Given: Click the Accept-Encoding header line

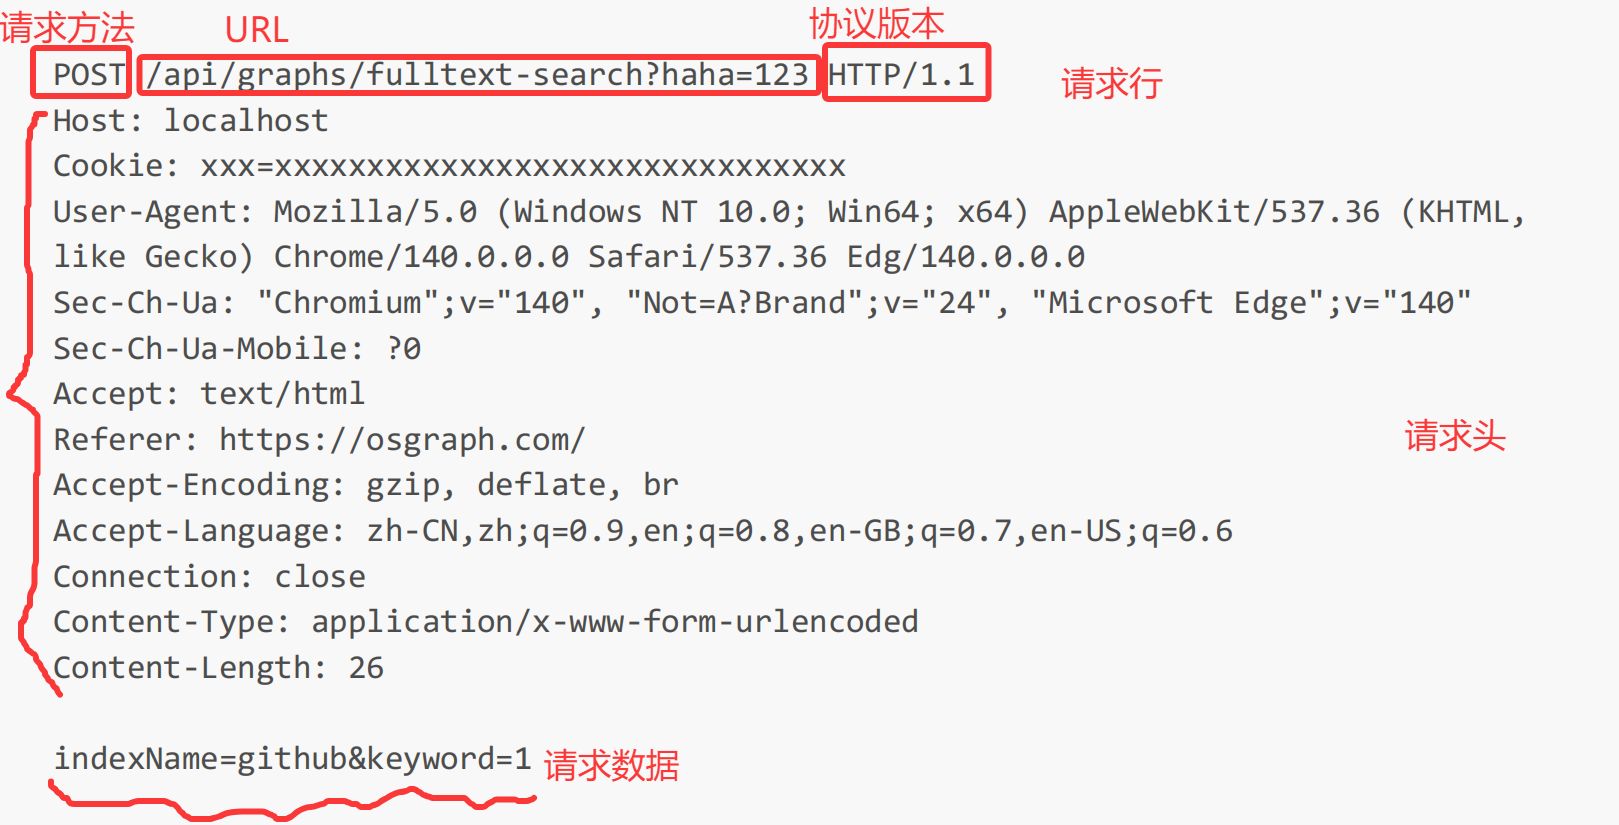Looking at the screenshot, I should 366,485.
